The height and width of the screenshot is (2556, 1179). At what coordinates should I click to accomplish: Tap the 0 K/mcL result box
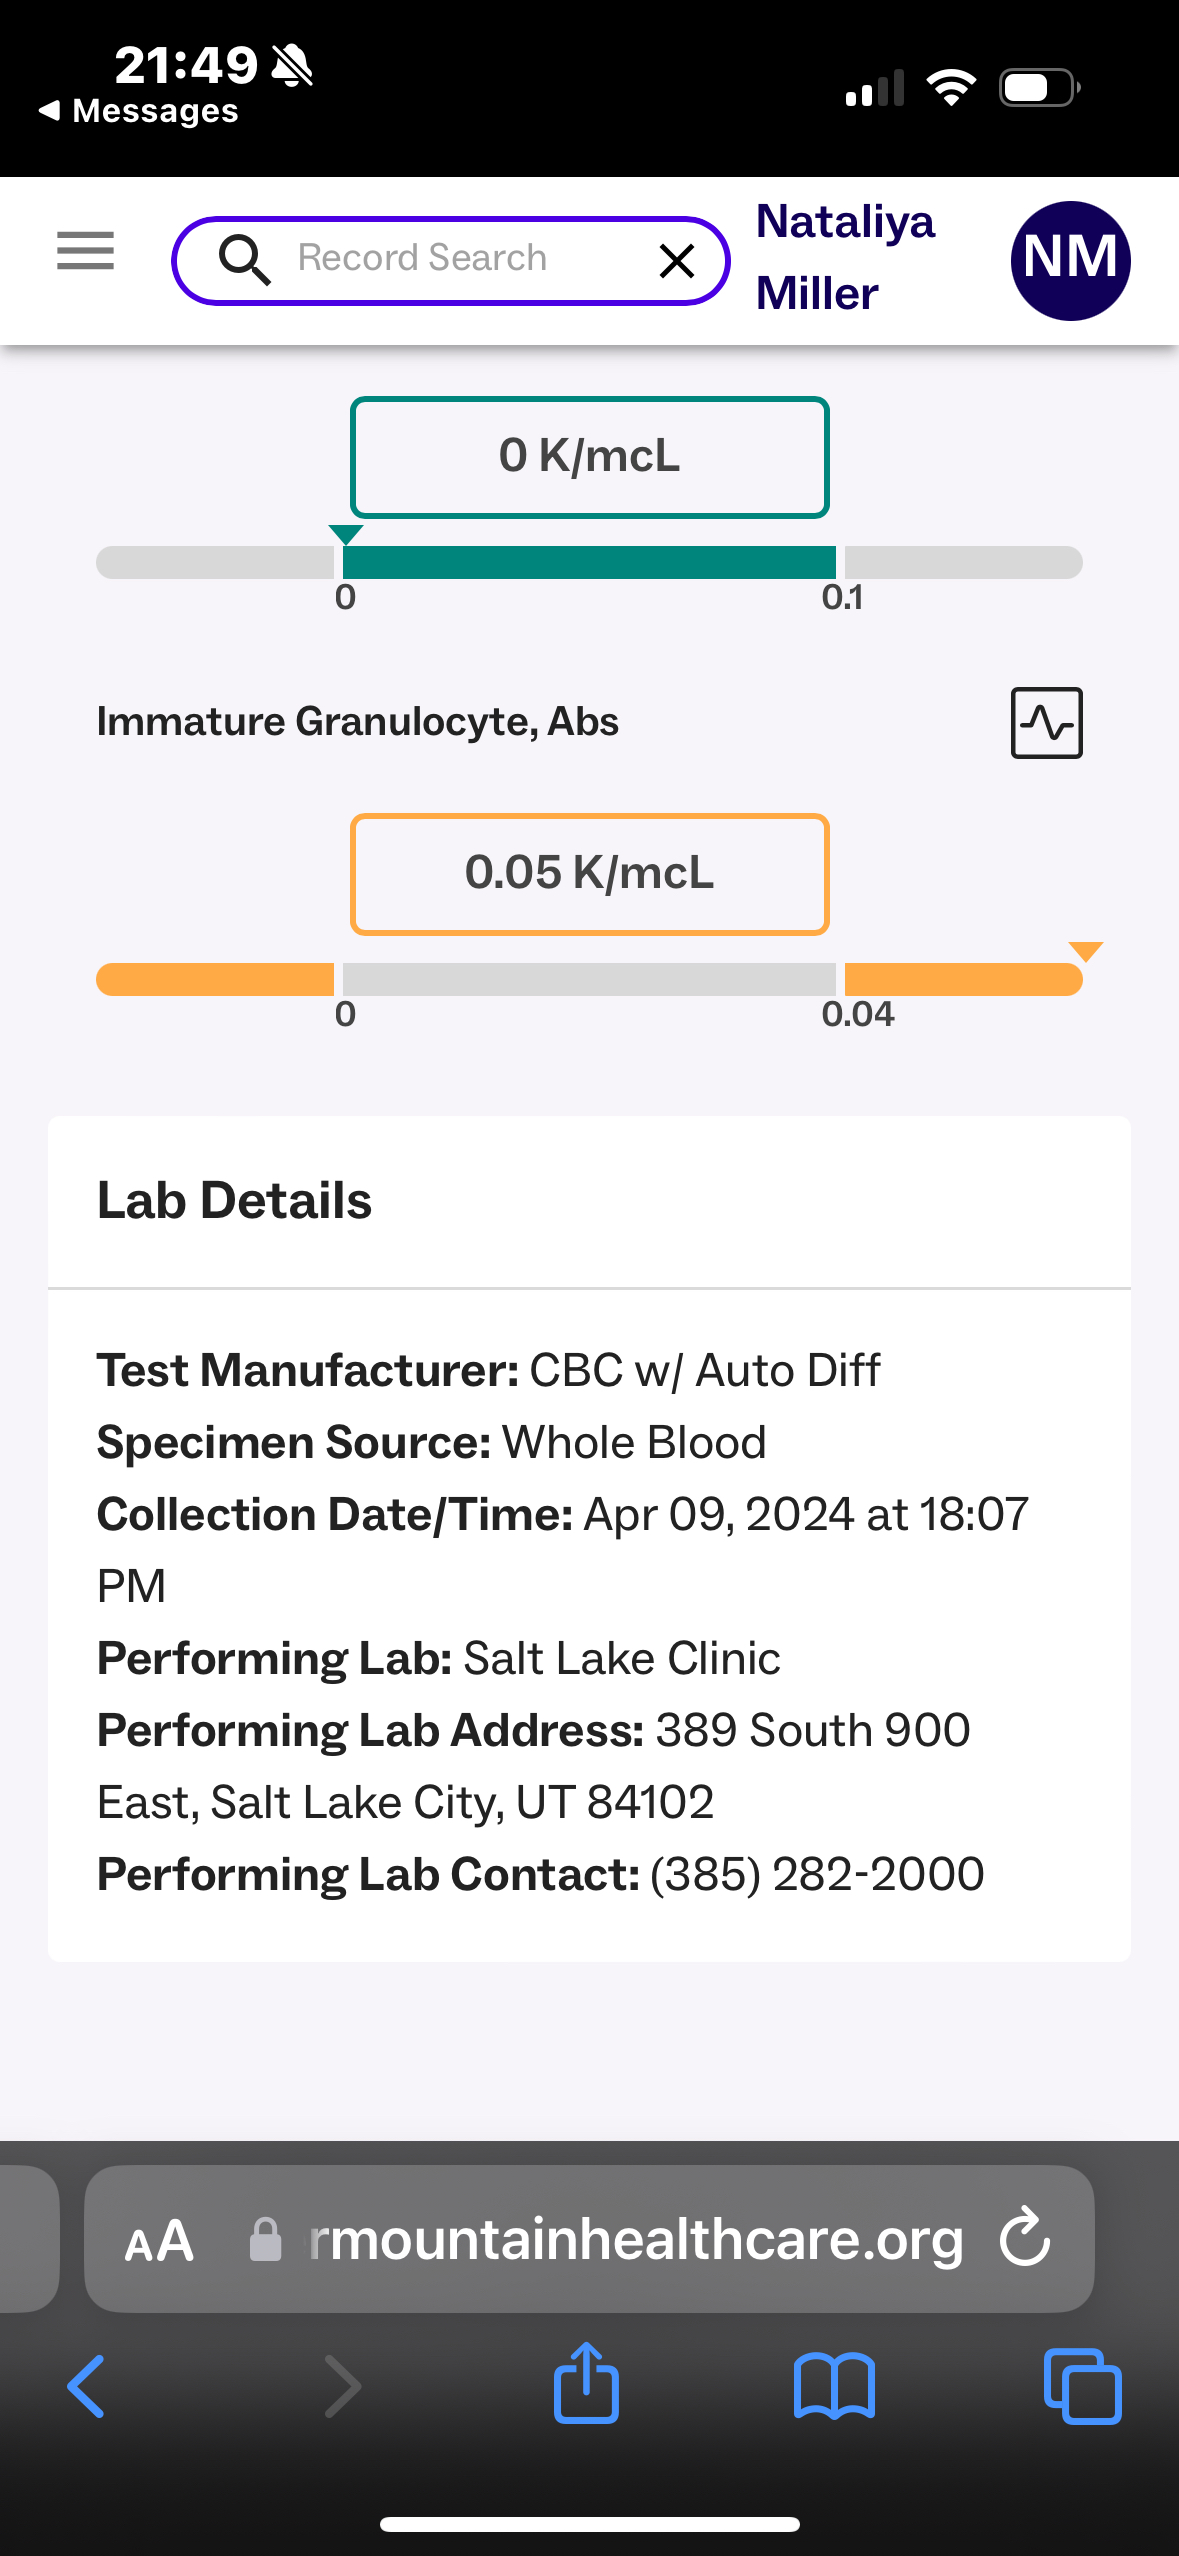[589, 457]
